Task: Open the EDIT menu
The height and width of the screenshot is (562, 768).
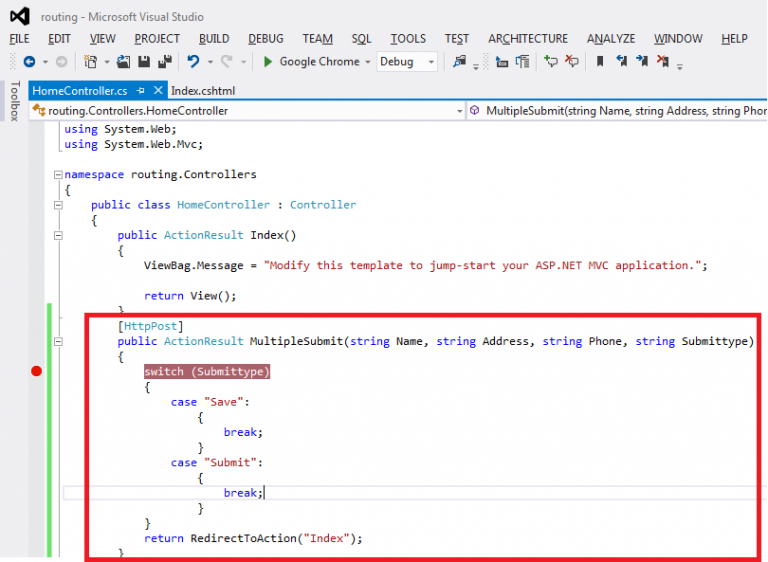Action: [x=59, y=38]
